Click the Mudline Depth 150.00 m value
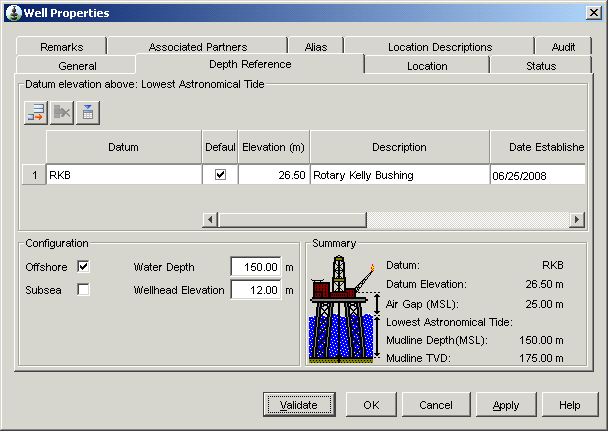The image size is (608, 431). click(x=541, y=340)
